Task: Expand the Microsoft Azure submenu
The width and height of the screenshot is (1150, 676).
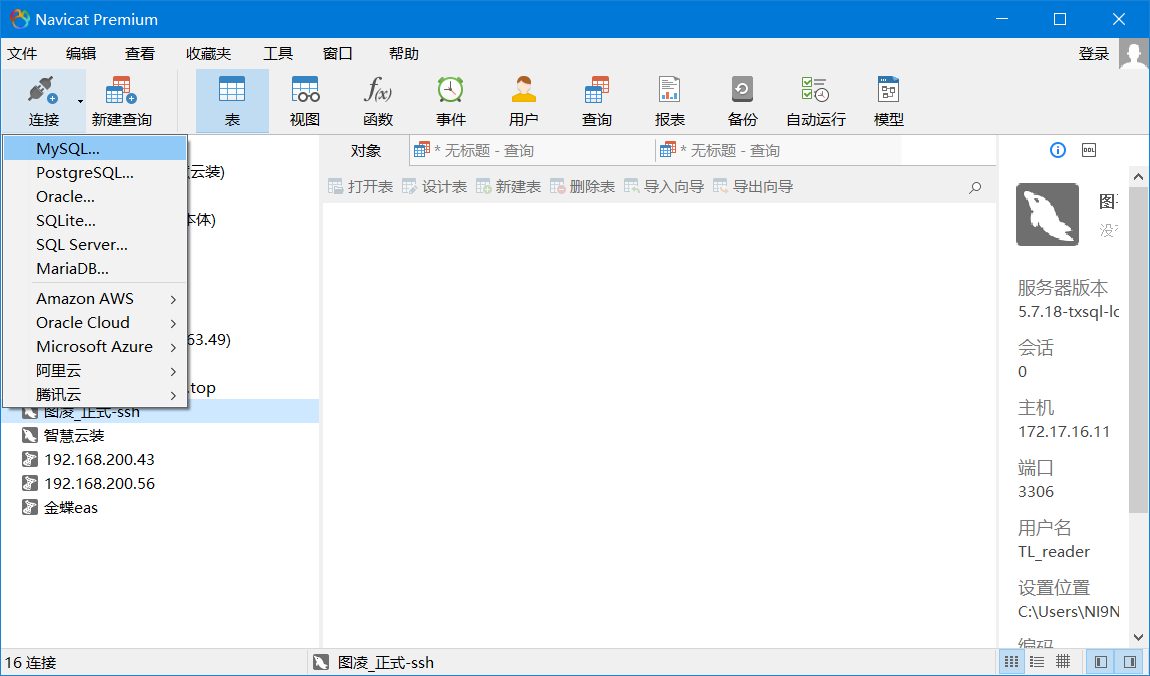Action: point(96,347)
